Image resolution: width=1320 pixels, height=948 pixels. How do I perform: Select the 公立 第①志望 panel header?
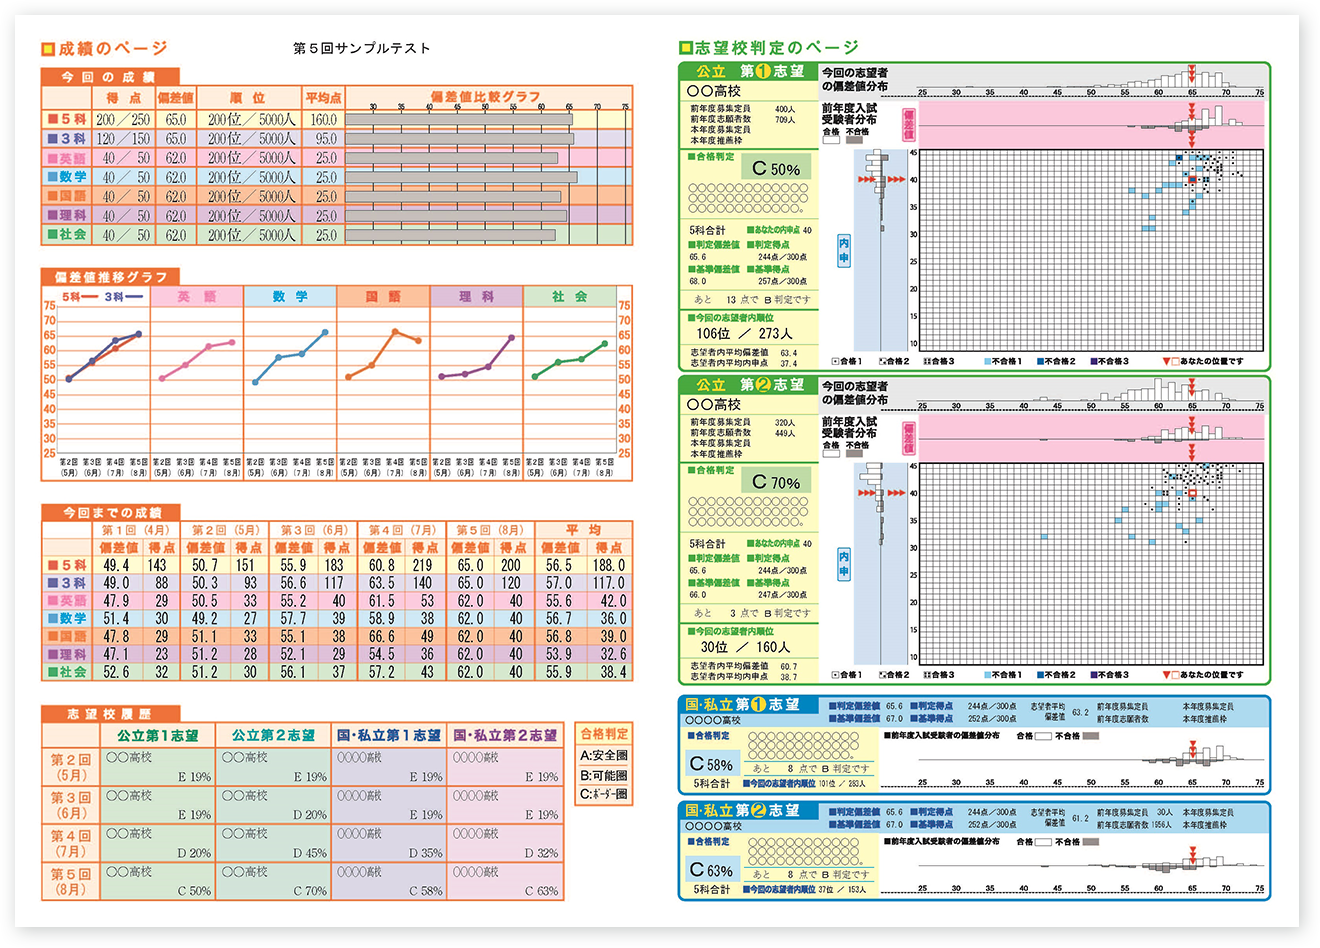pos(749,72)
